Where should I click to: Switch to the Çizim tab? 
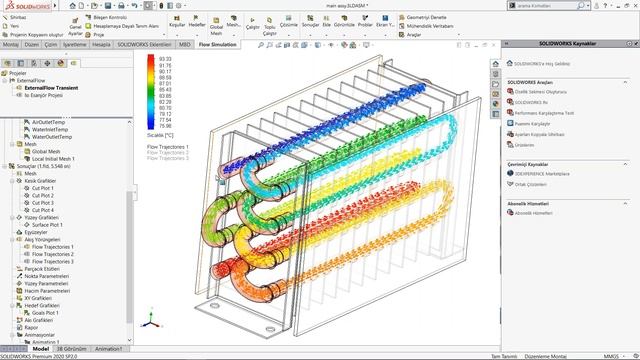[x=51, y=44]
